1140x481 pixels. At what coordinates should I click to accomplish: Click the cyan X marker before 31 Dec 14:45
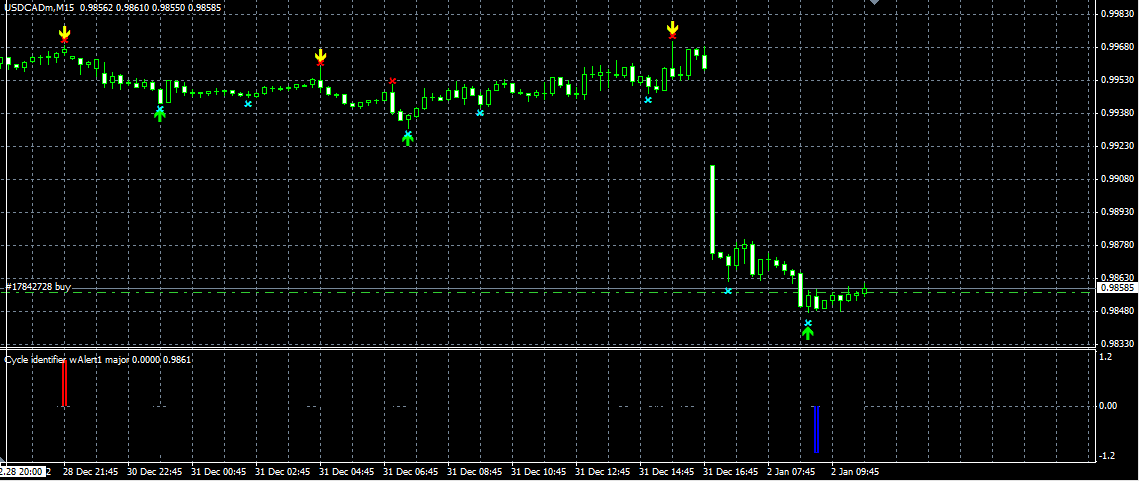click(648, 100)
